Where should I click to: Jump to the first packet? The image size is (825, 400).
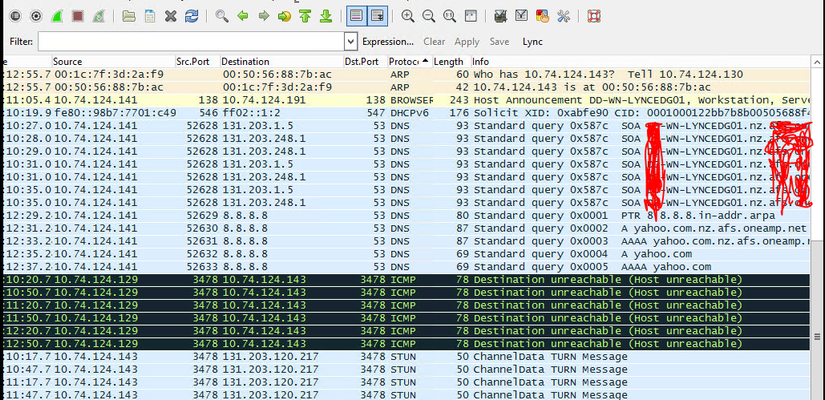(x=305, y=16)
